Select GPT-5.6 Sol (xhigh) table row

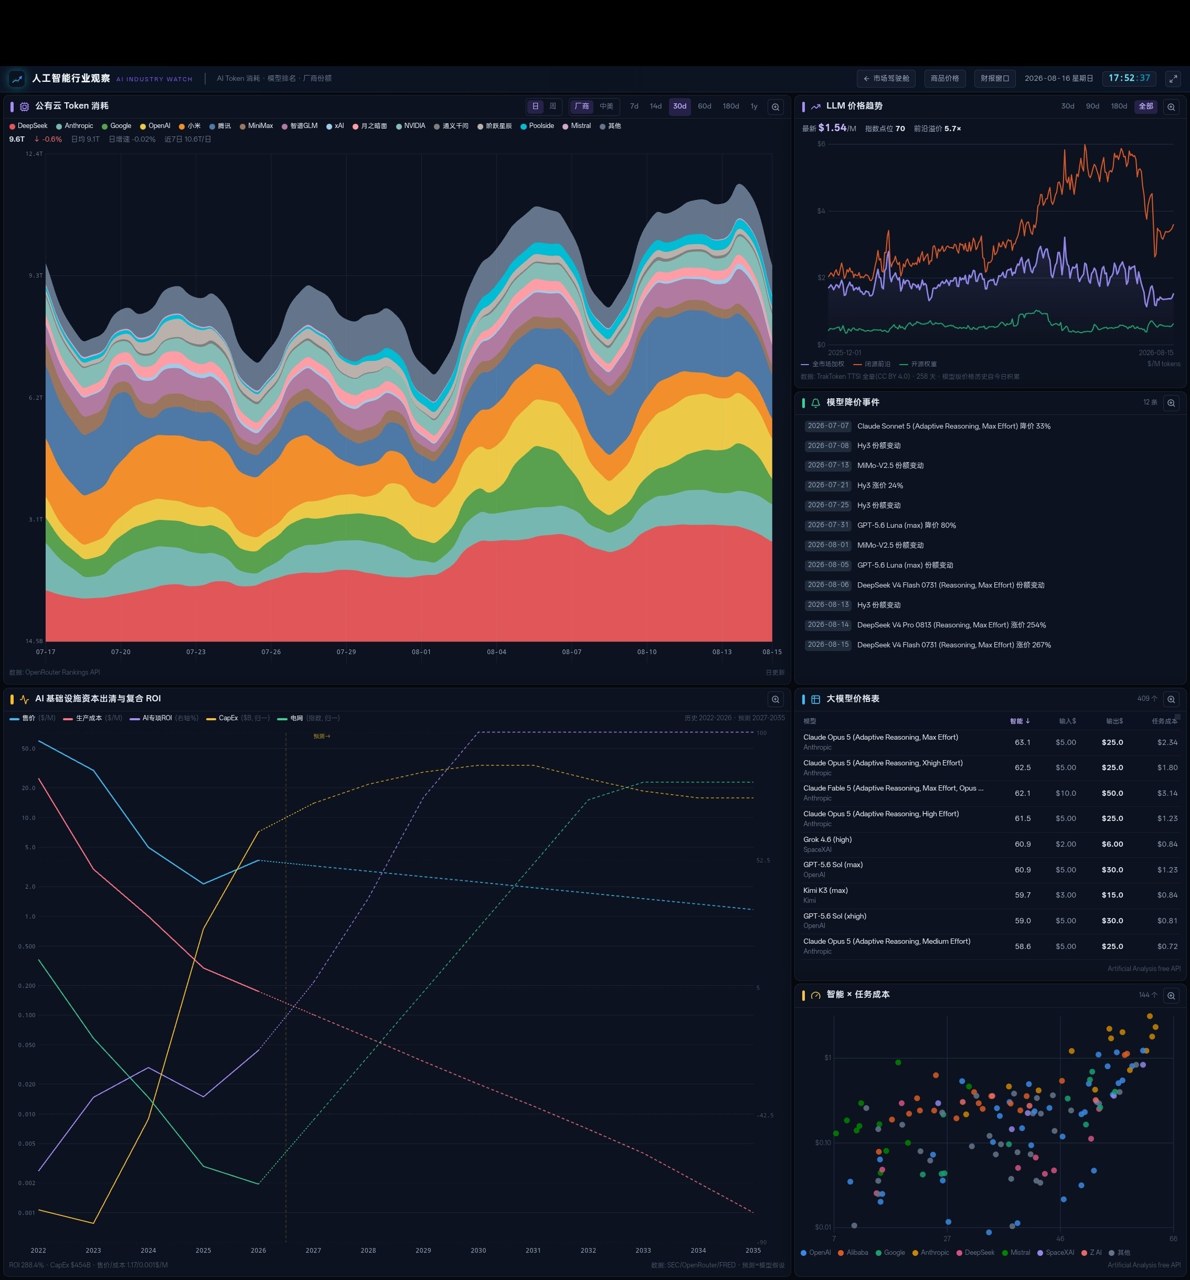pyautogui.click(x=990, y=921)
